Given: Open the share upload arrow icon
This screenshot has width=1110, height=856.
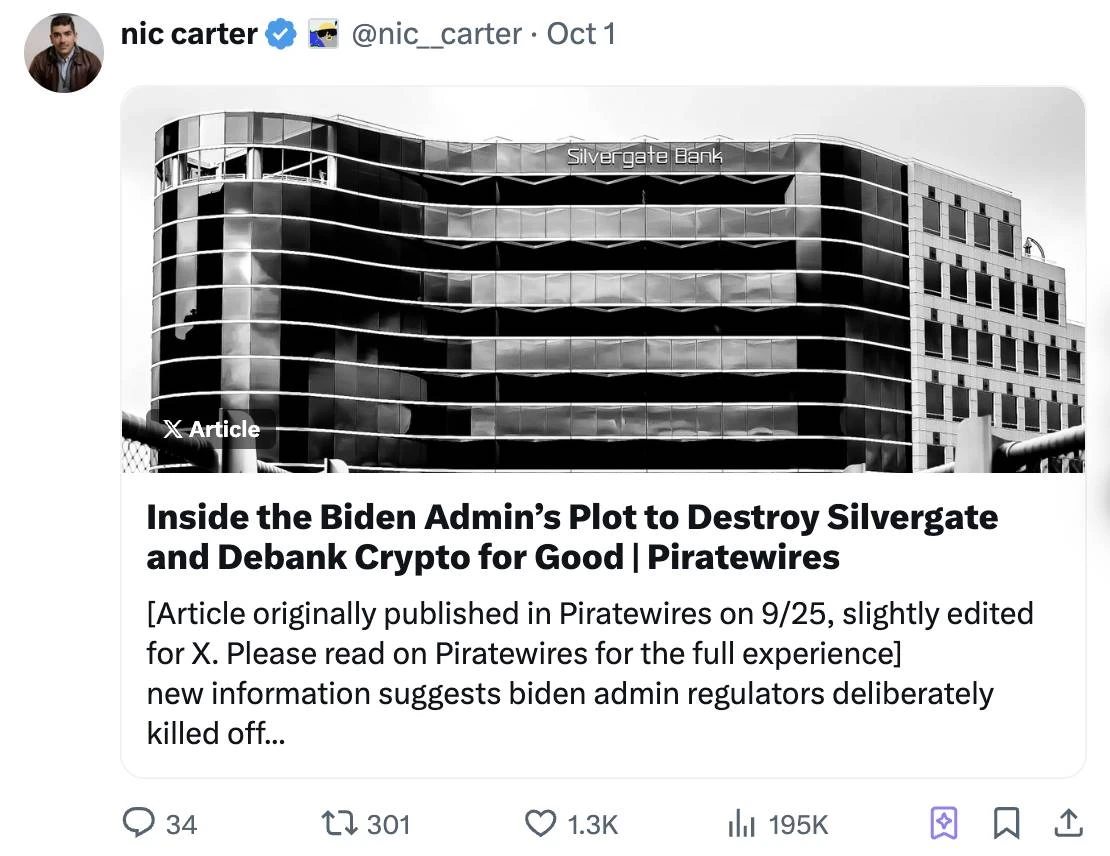Looking at the screenshot, I should [1068, 823].
